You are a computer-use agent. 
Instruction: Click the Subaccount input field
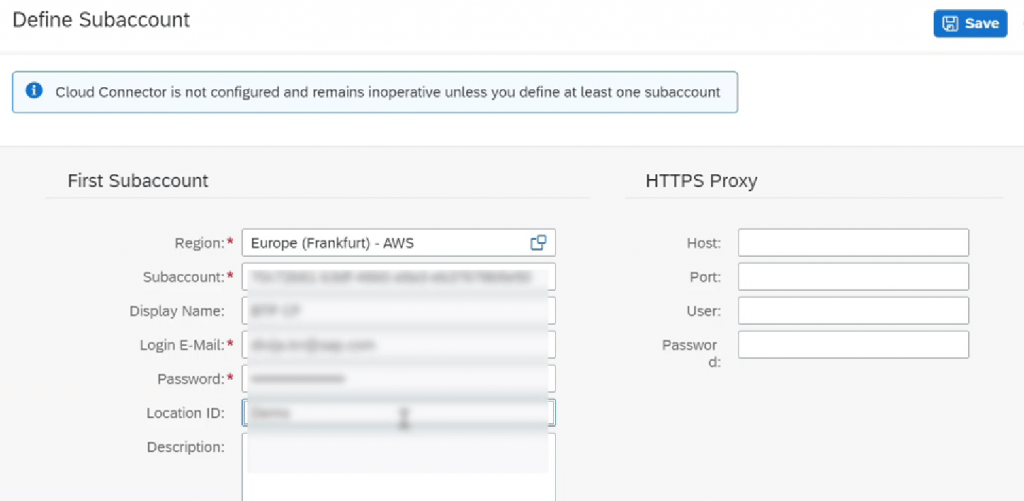click(x=398, y=277)
